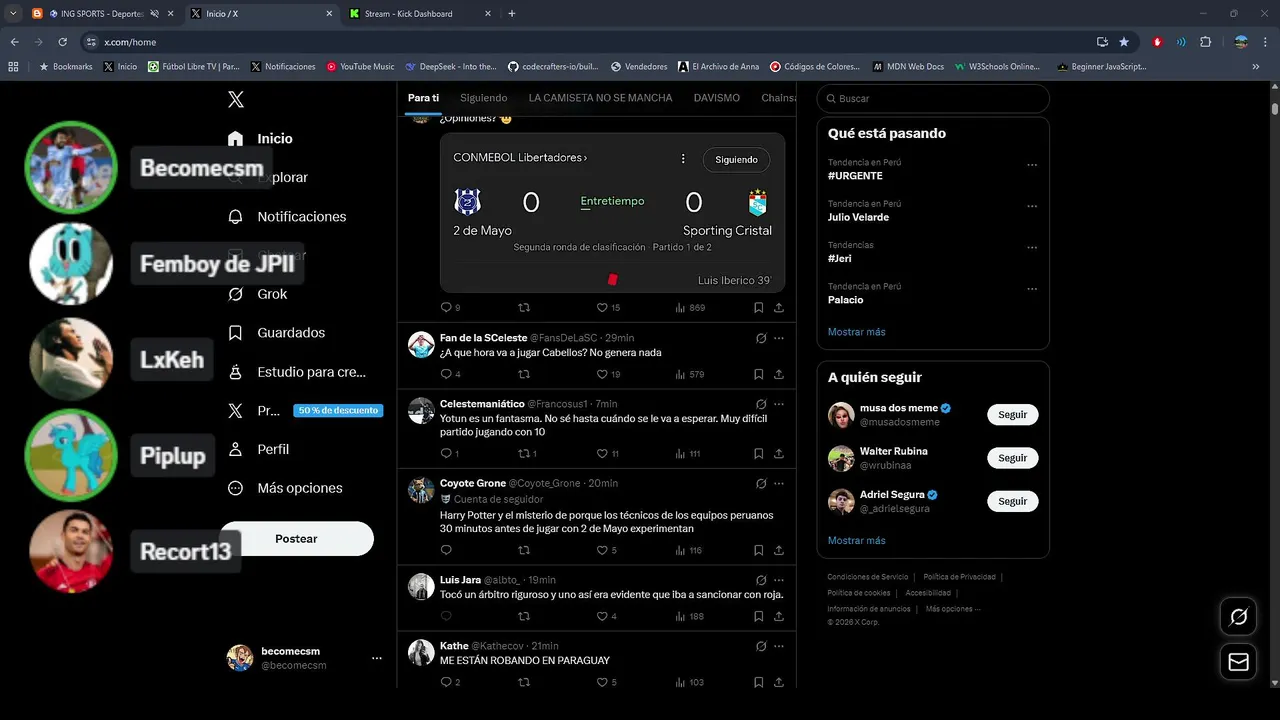Toggle the Siguiendo button on the match card
Screen dimensions: 1280x720
tap(736, 159)
